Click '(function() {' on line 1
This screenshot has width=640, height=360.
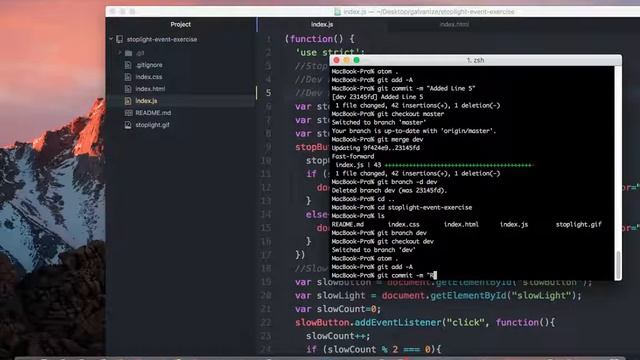point(320,39)
